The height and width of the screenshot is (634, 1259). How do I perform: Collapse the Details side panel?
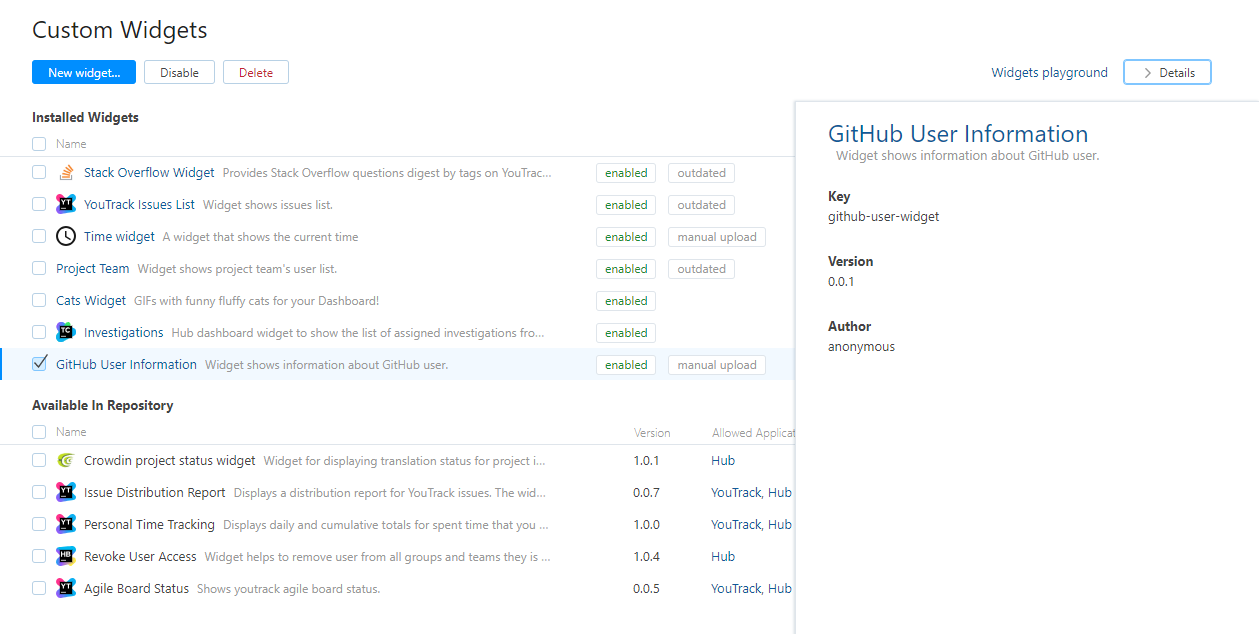(1167, 72)
